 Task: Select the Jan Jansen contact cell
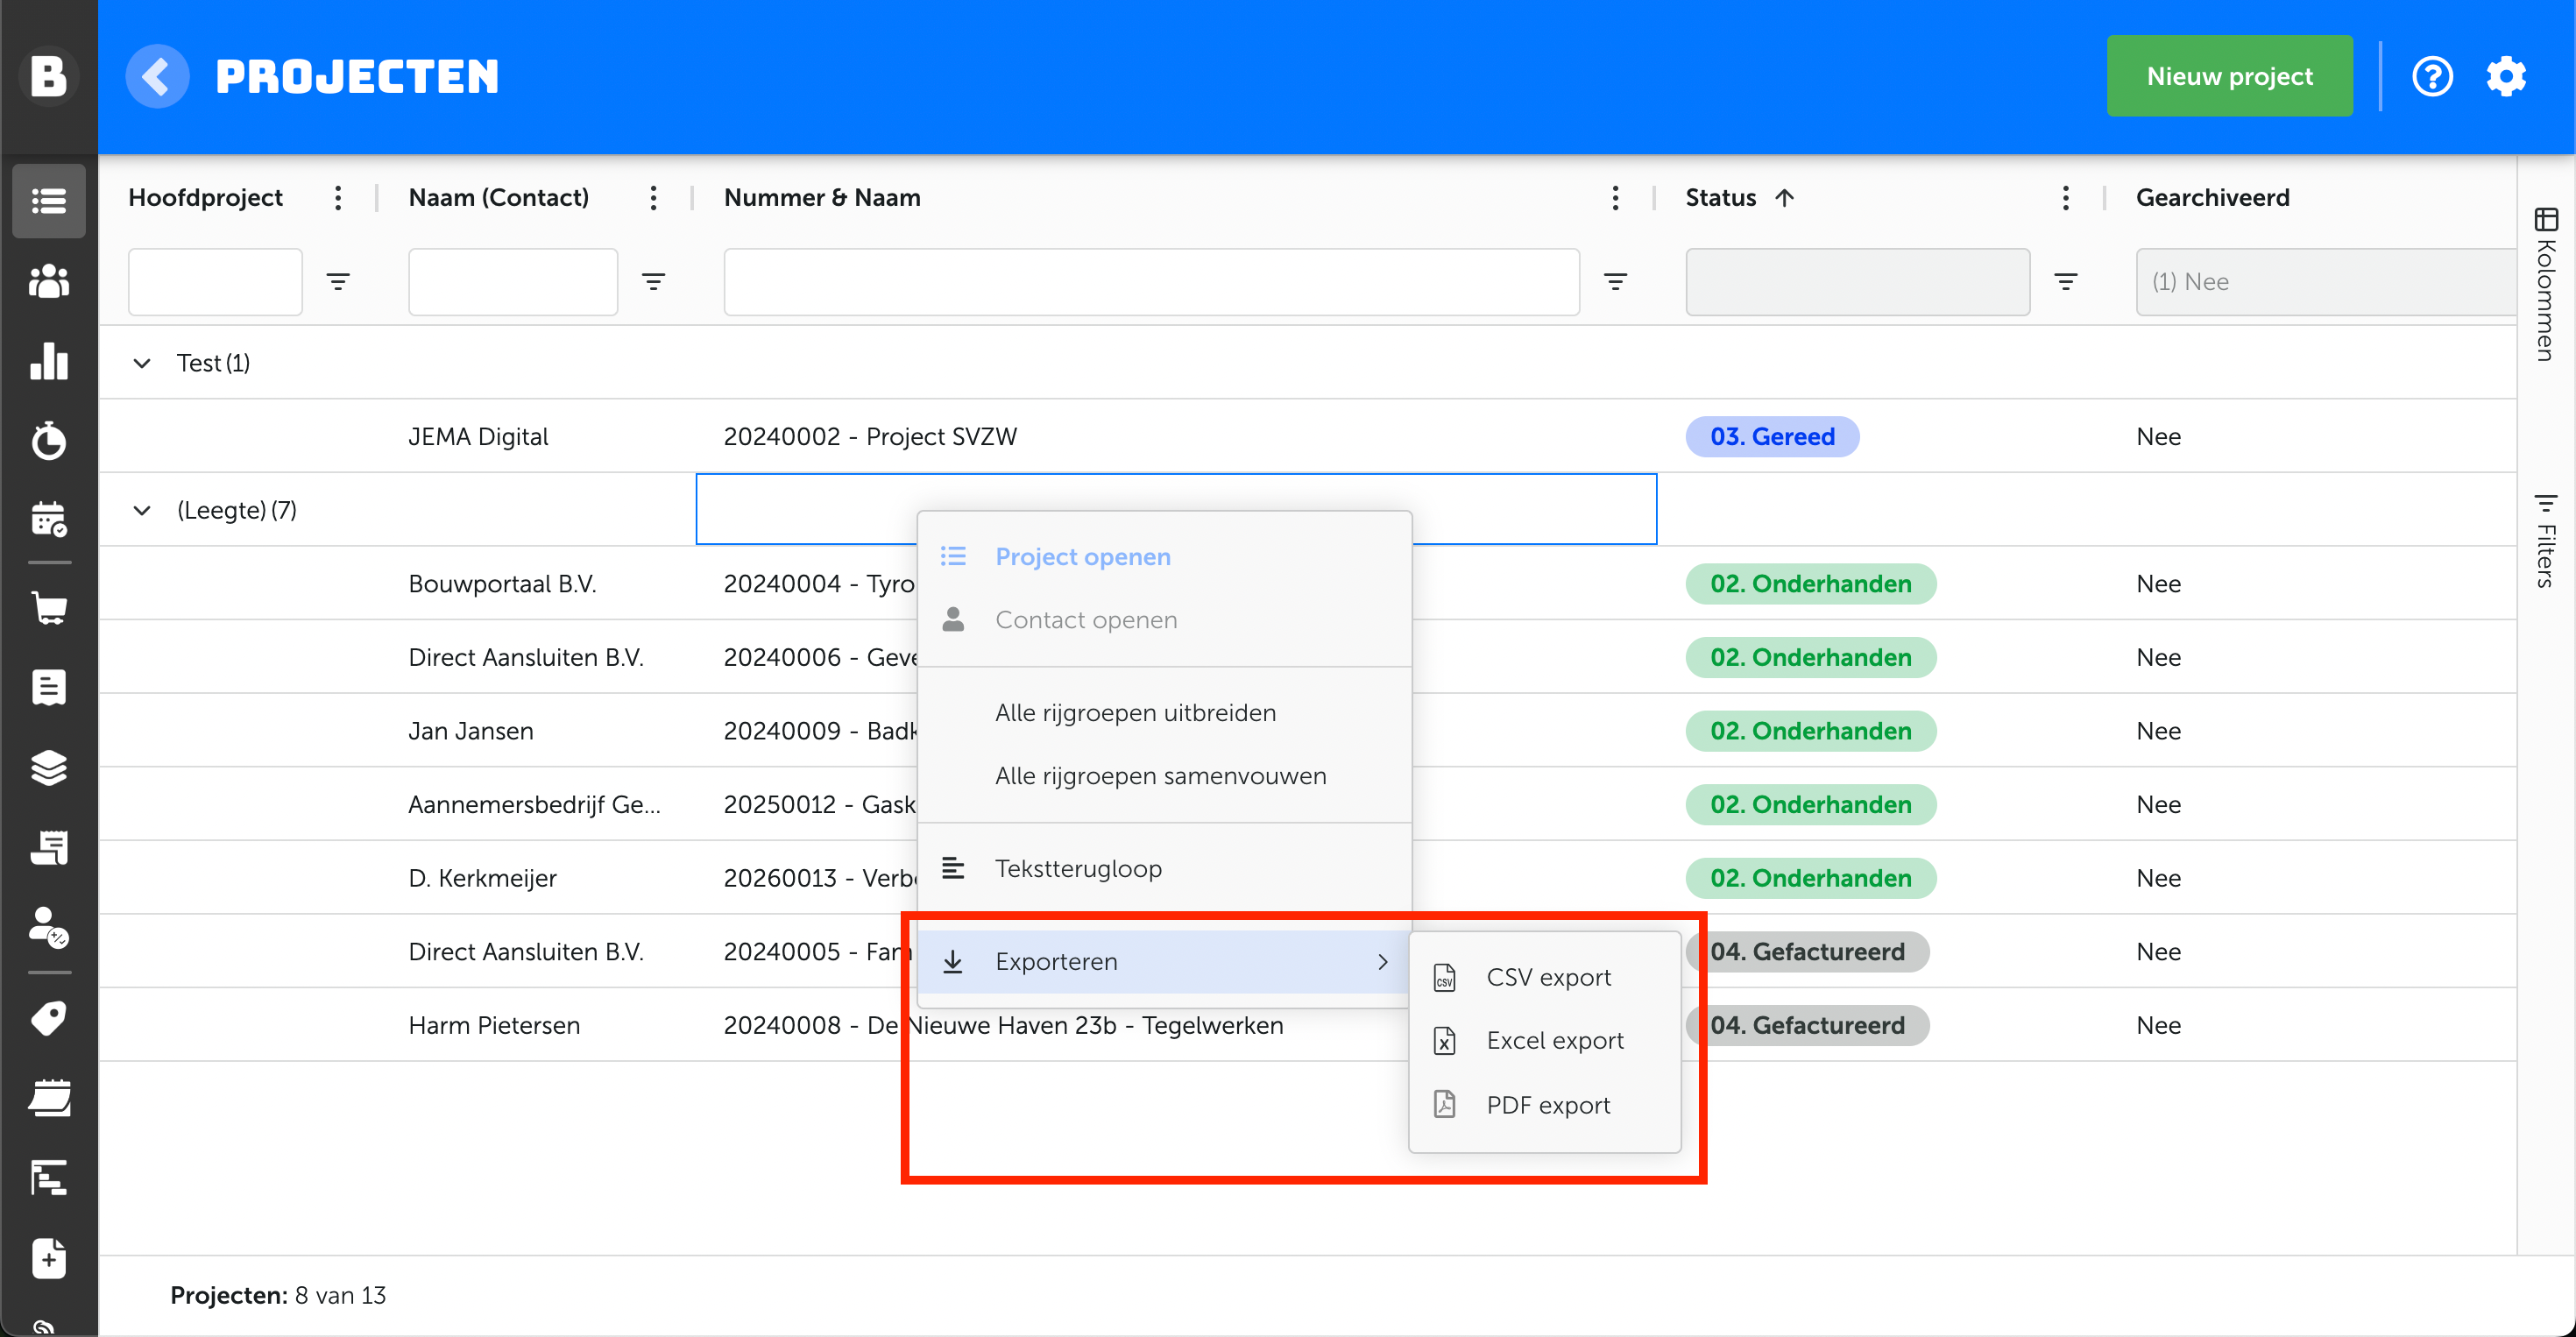[470, 731]
